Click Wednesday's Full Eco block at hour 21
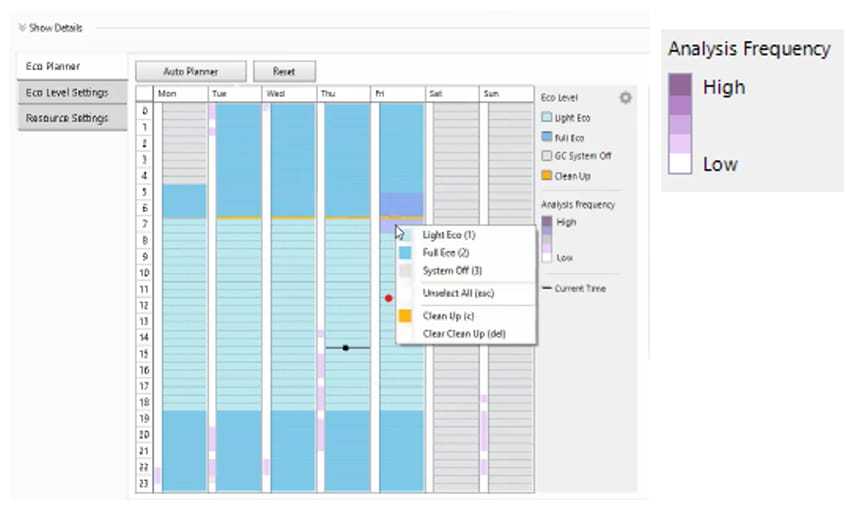Image resolution: width=849 pixels, height=507 pixels. click(x=293, y=451)
